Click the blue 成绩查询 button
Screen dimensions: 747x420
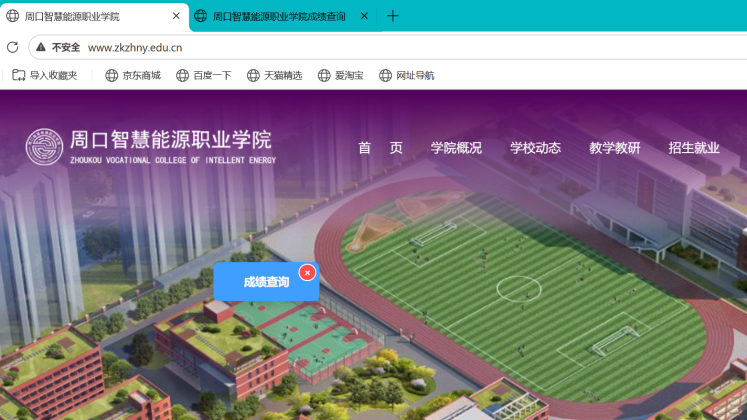tap(266, 282)
